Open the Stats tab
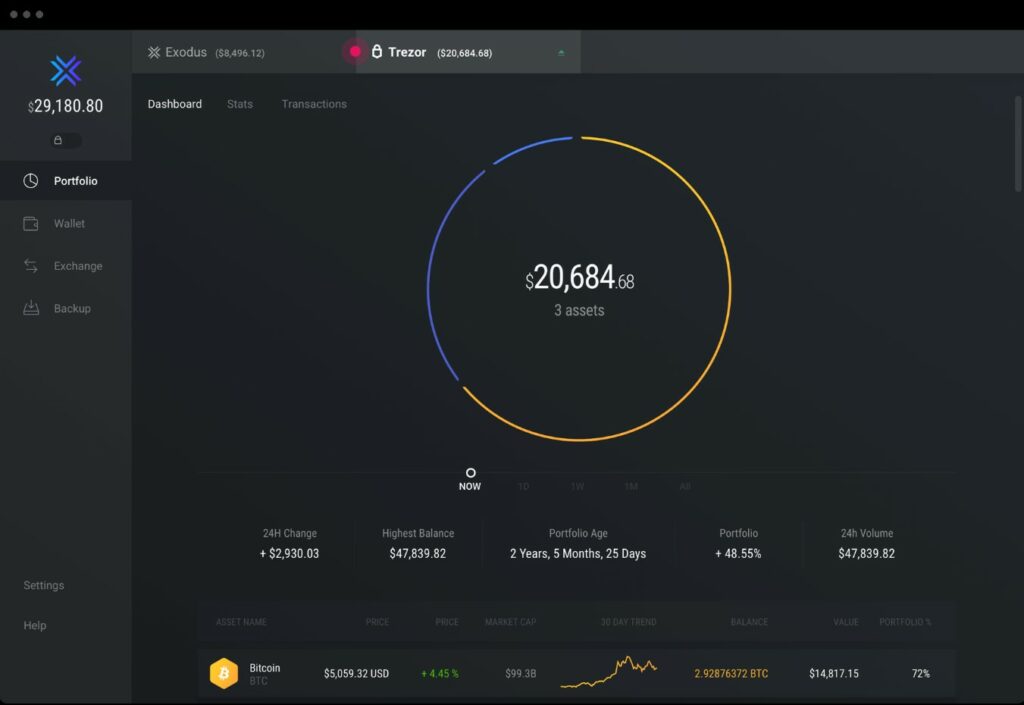This screenshot has height=705, width=1024. click(x=240, y=104)
